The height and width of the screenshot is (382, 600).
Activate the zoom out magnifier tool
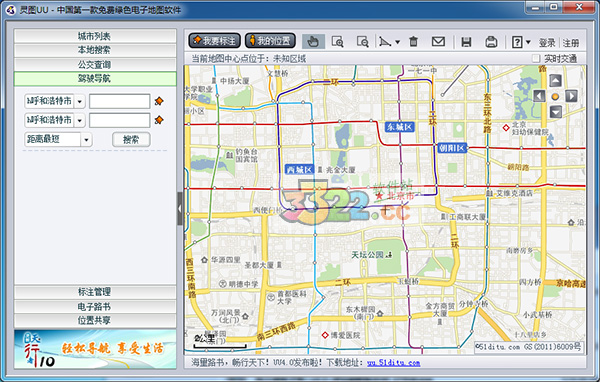tap(362, 41)
